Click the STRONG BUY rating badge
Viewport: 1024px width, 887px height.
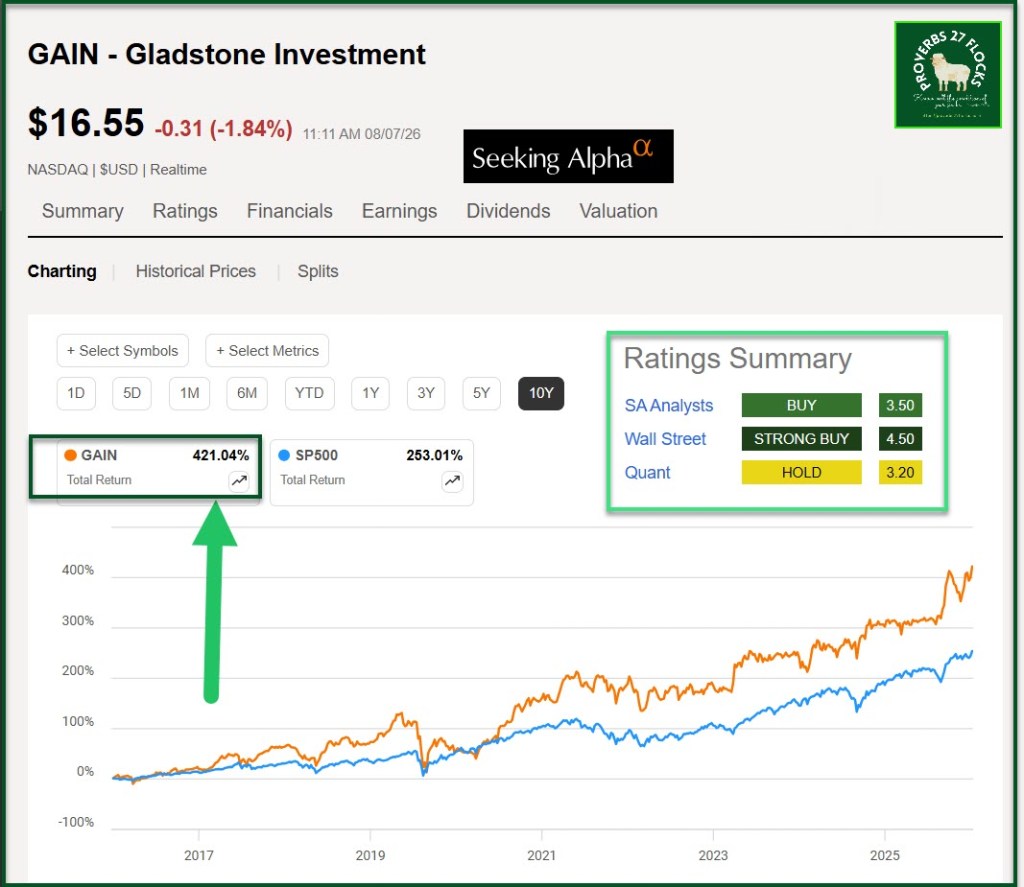click(801, 438)
